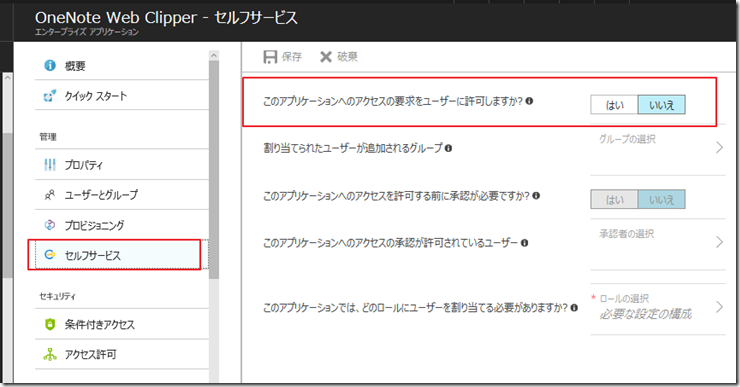740x387 pixels.
Task: Click the クイック スタート icon
Action: (x=50, y=95)
